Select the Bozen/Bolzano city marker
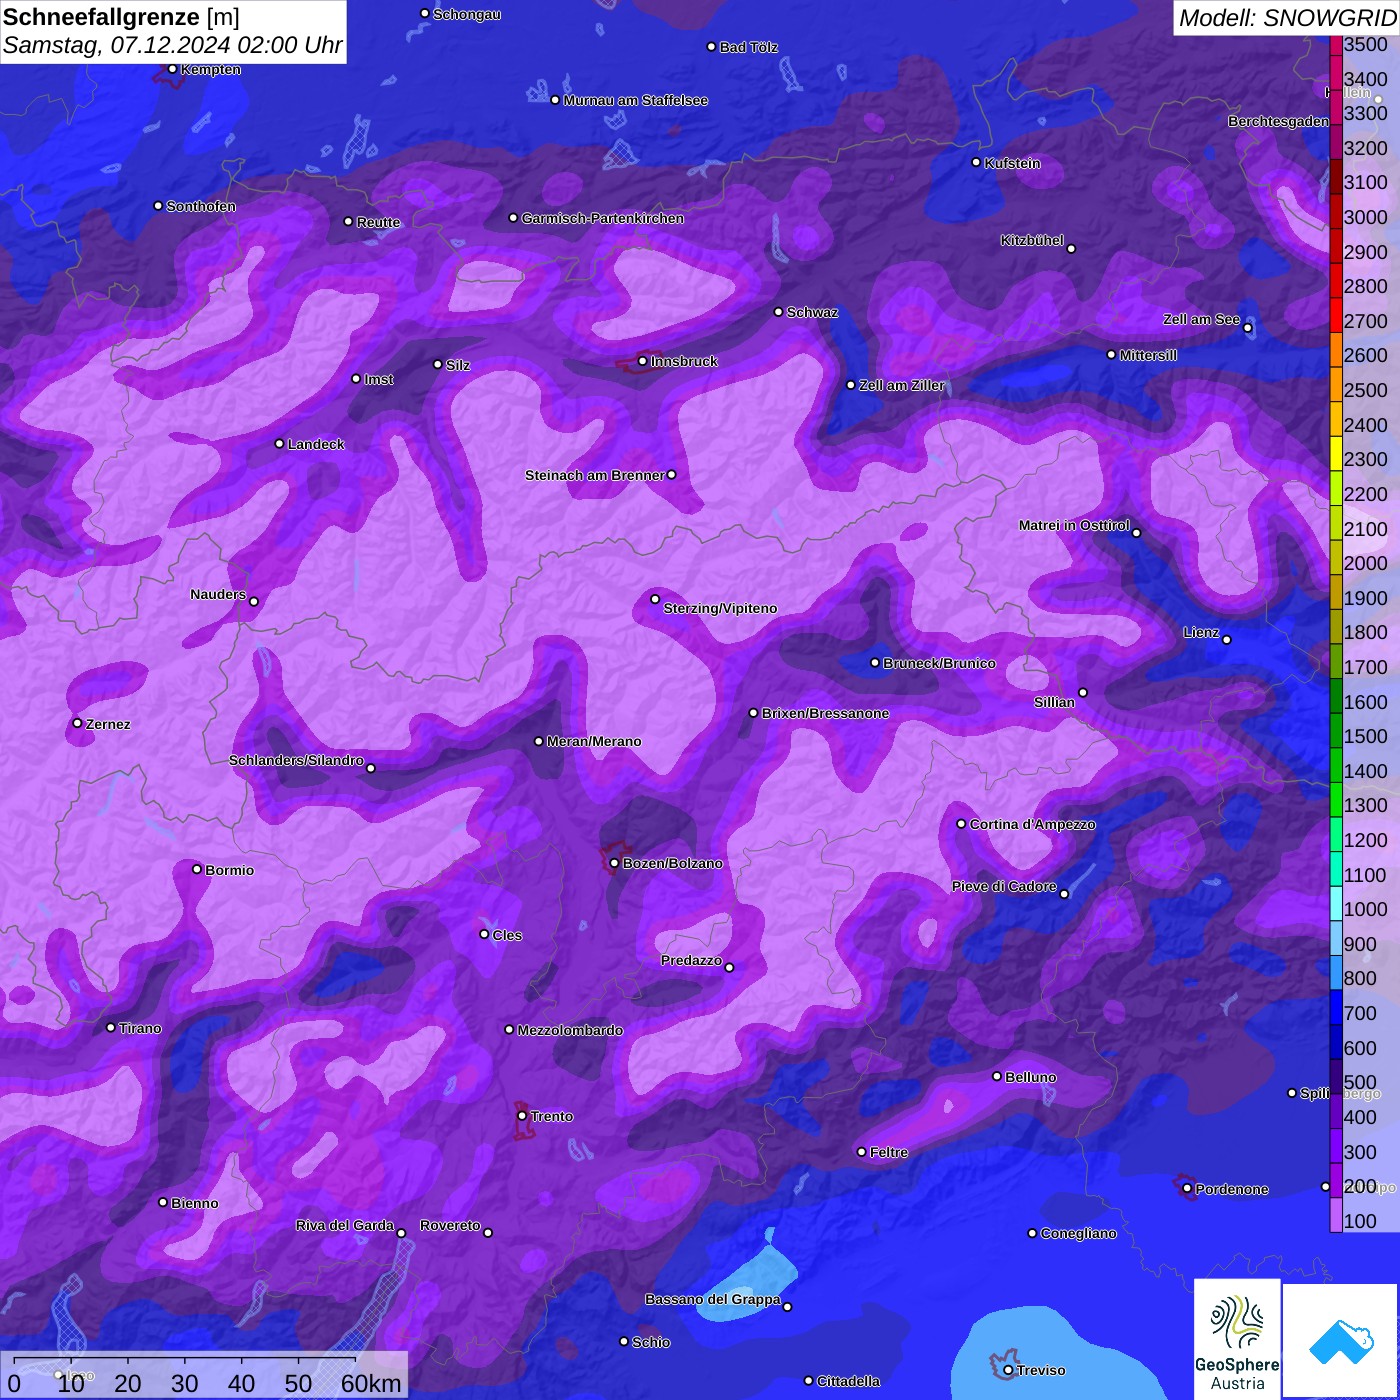The image size is (1400, 1400). (x=614, y=863)
